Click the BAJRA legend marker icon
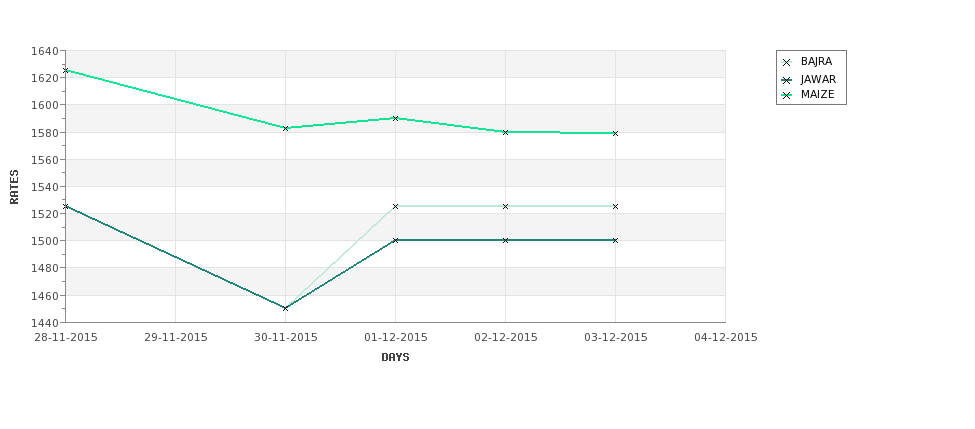 pyautogui.click(x=786, y=62)
